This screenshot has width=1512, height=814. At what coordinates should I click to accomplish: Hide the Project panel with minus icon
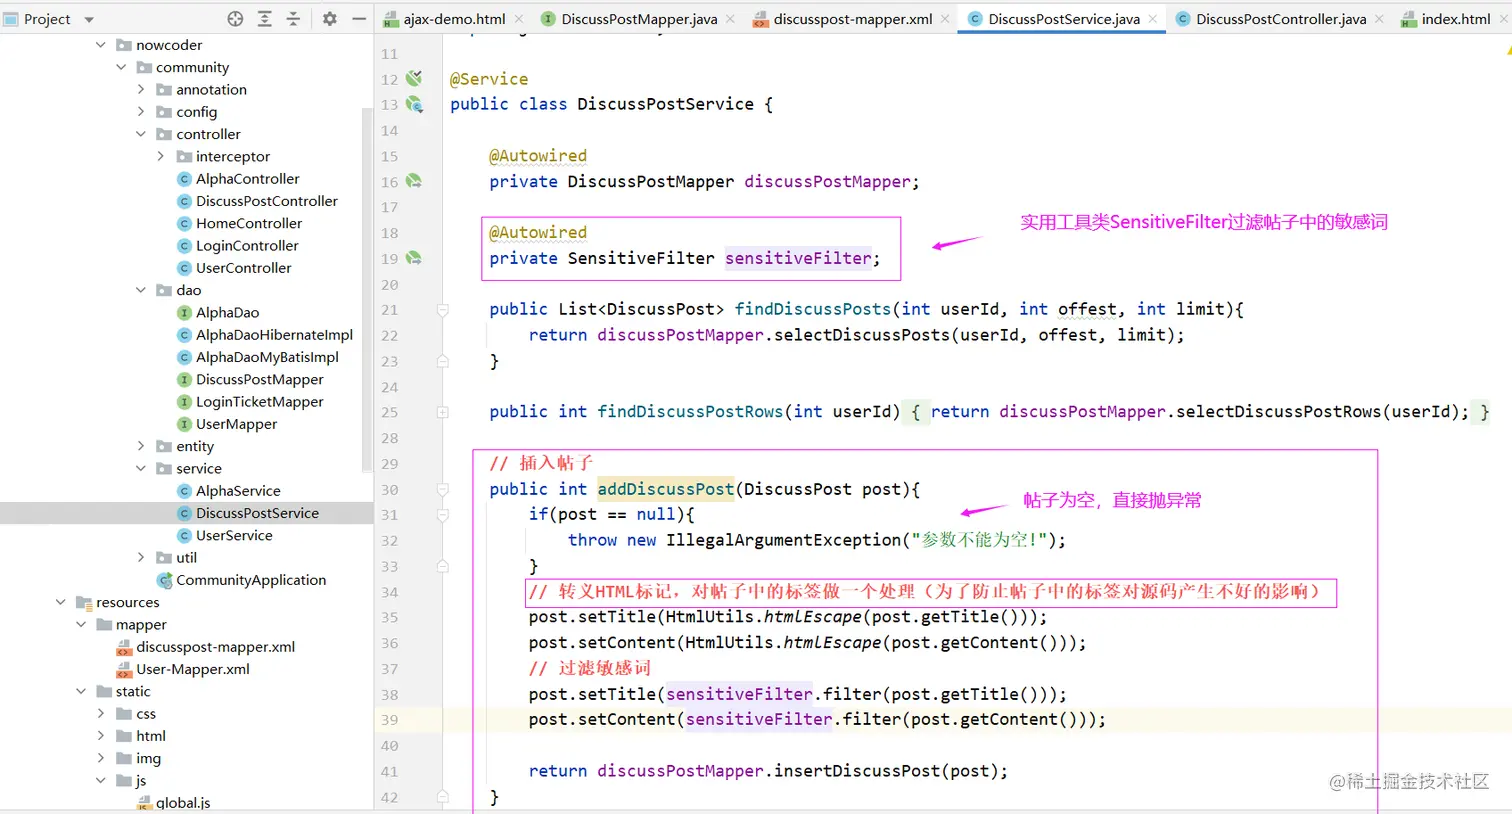tap(359, 19)
